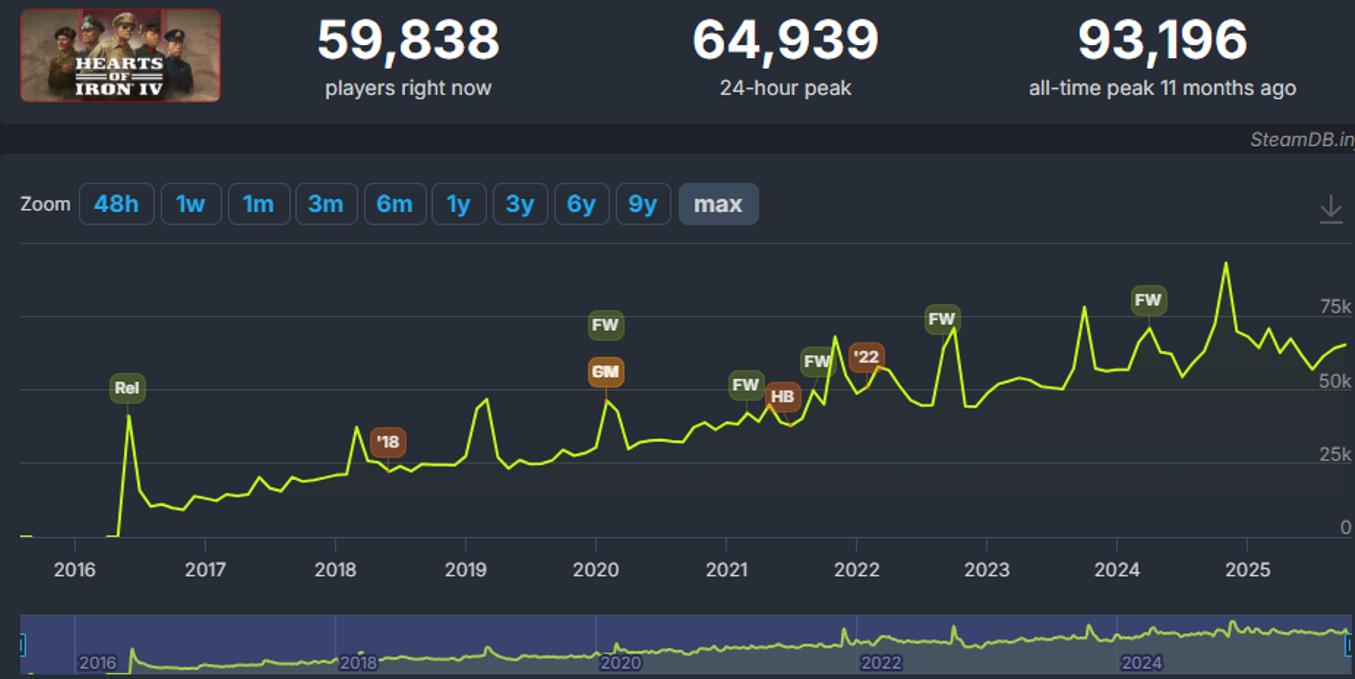
Task: Click the HB event marker
Action: 783,397
